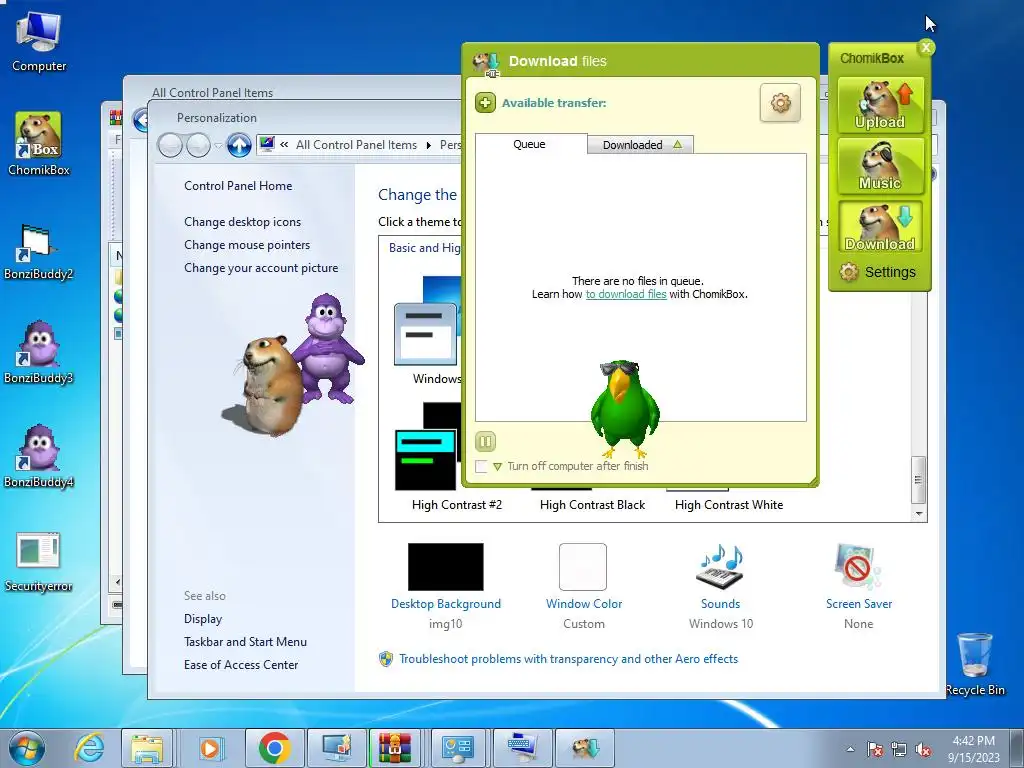Open Windows Media Player from taskbar

[210, 748]
